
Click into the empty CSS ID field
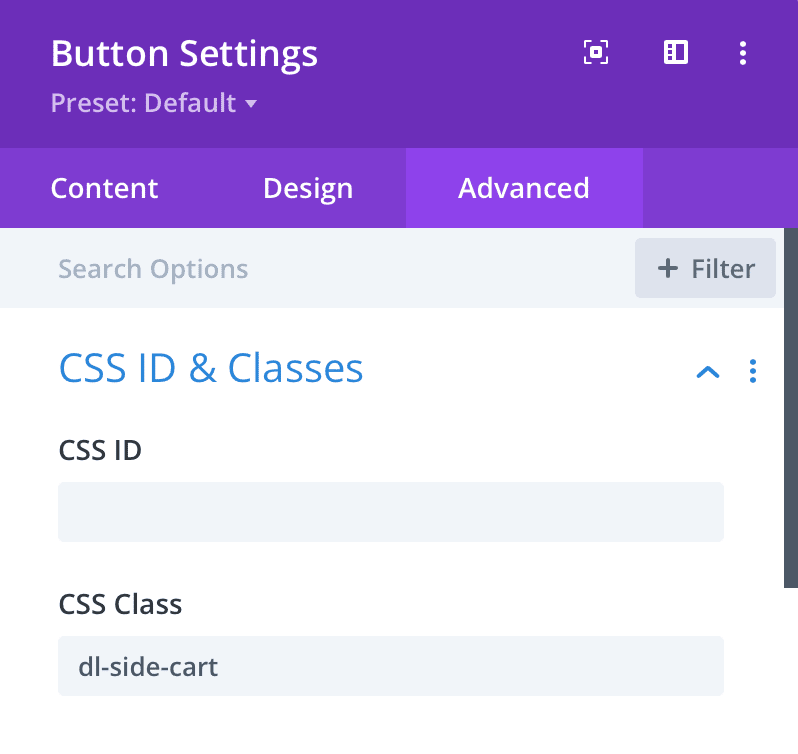[391, 512]
